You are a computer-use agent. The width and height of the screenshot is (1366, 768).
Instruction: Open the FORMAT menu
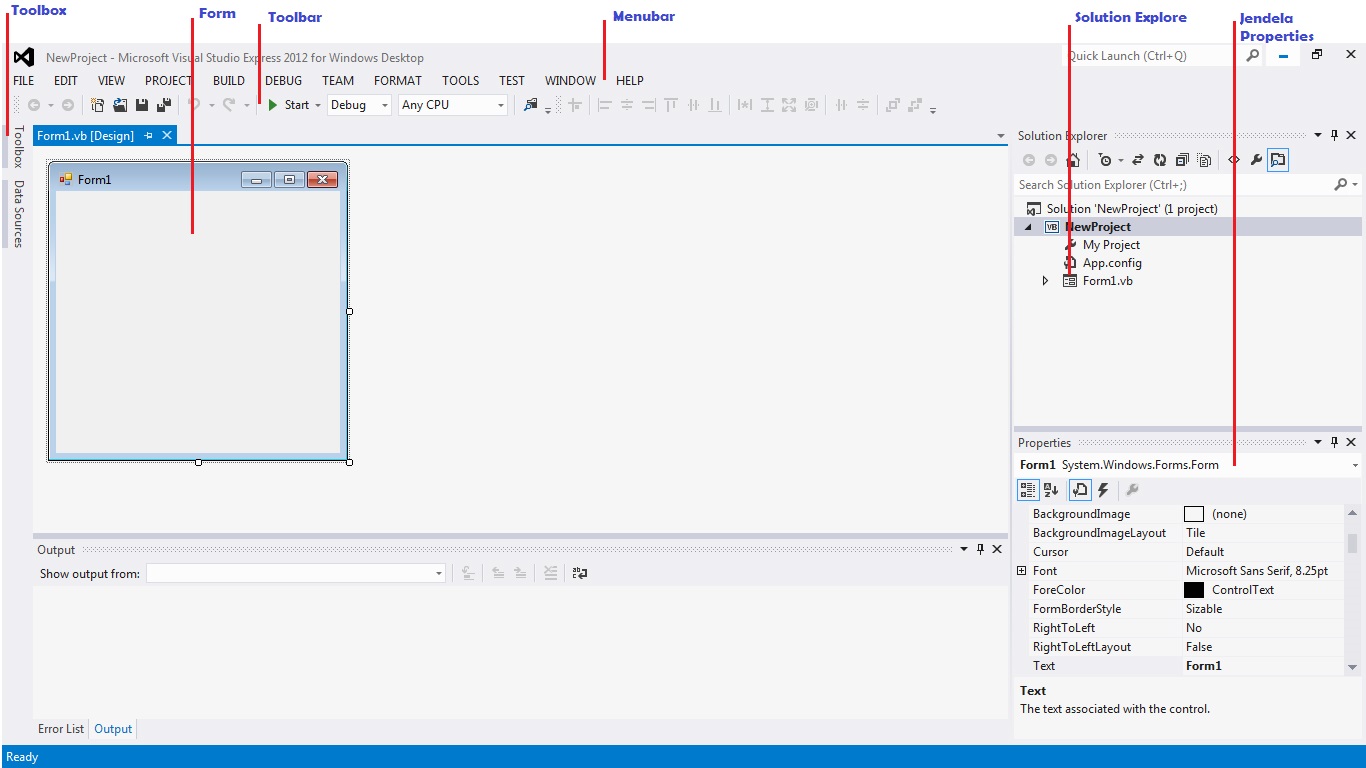(x=398, y=81)
